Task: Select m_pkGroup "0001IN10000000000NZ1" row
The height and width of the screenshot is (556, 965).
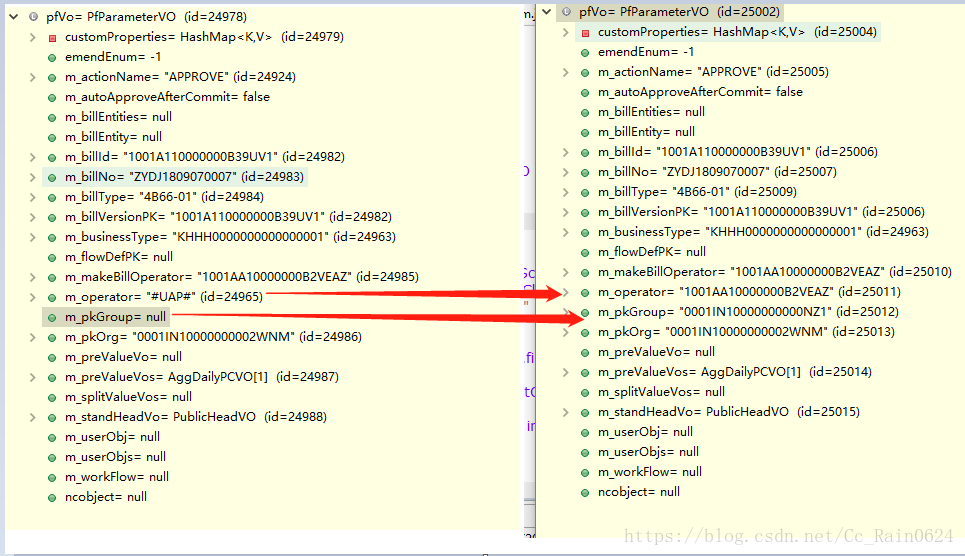Action: click(x=748, y=312)
